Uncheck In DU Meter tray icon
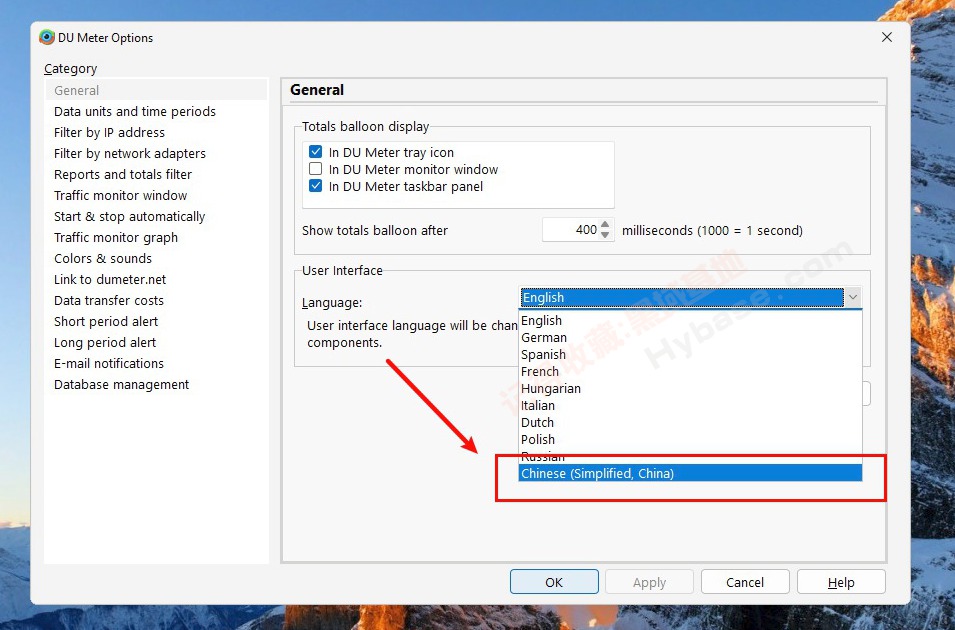 (316, 153)
